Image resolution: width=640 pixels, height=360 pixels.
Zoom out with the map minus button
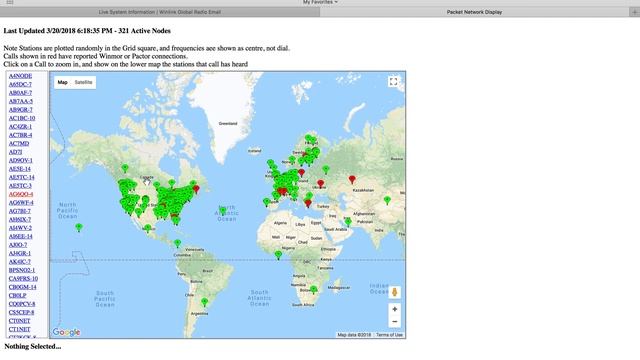point(394,322)
